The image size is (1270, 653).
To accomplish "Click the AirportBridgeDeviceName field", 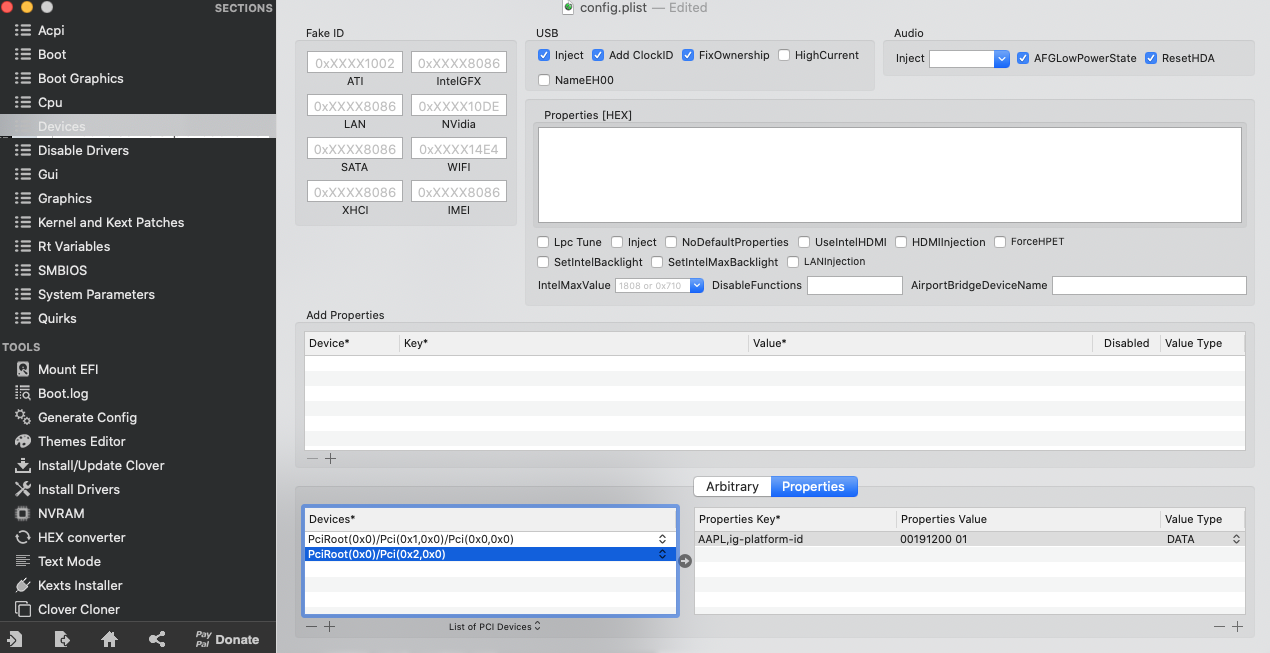I will [x=1149, y=286].
